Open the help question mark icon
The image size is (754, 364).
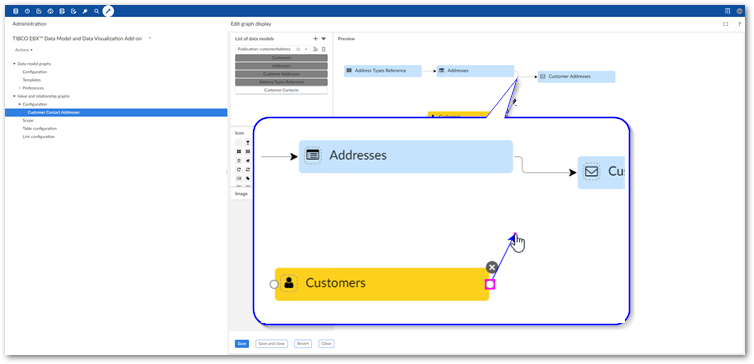point(739,24)
